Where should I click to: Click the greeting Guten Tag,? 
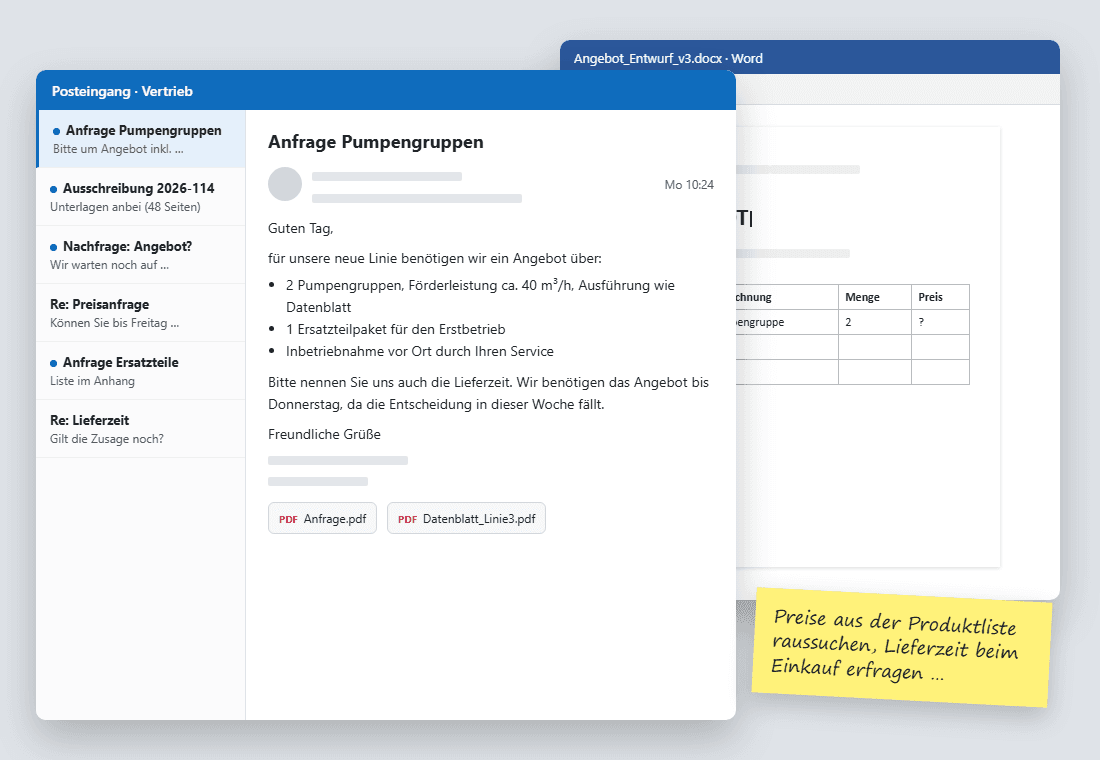click(x=300, y=229)
